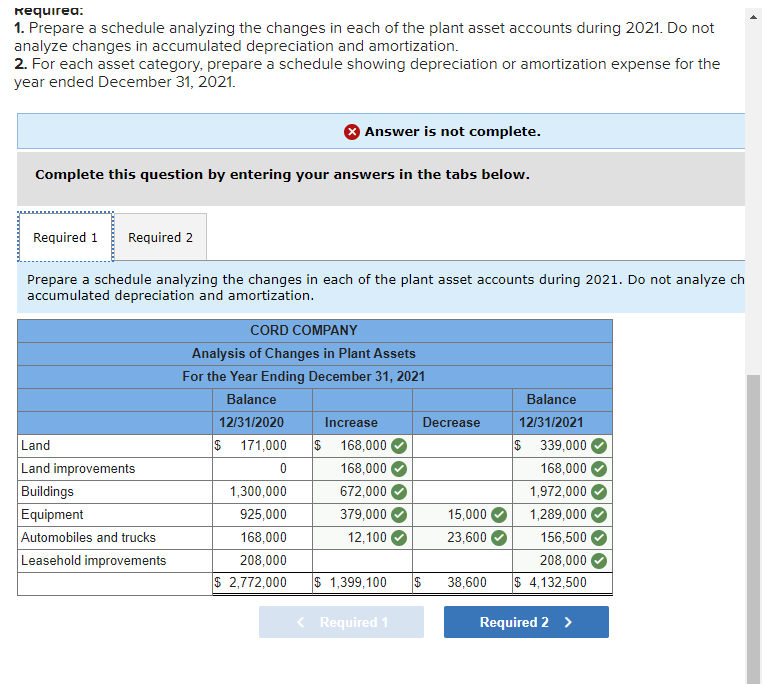Click the "Decrease" column header
This screenshot has width=762, height=684.
(451, 423)
